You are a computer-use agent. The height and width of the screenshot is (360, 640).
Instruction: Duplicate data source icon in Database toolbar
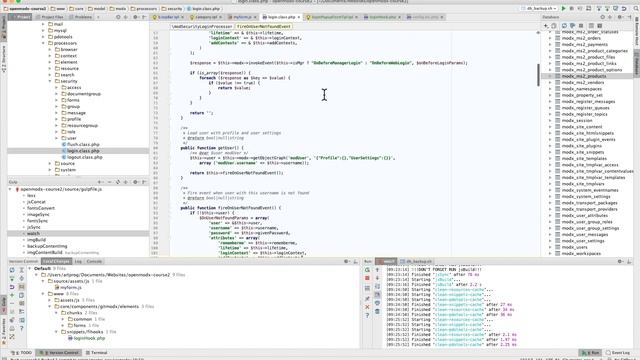click(554, 26)
